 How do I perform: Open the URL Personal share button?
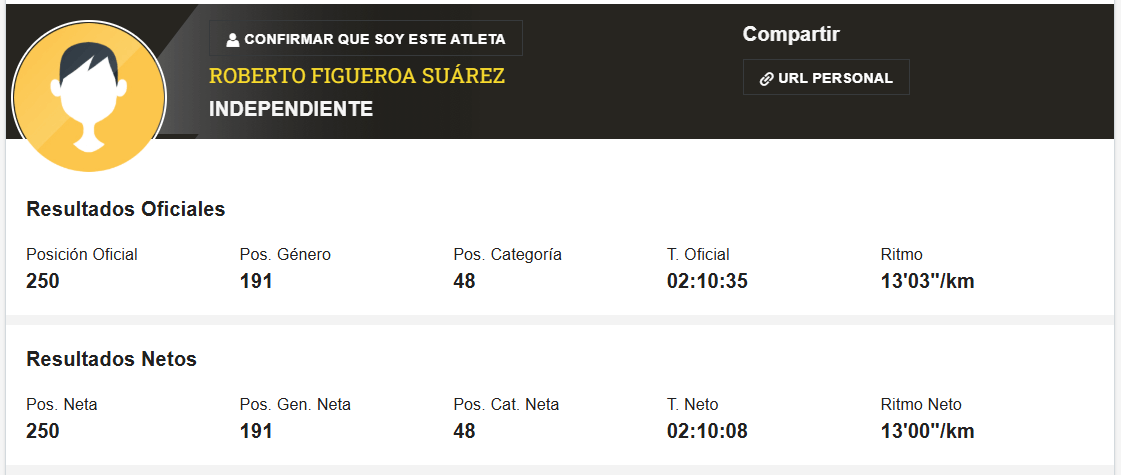coord(826,77)
